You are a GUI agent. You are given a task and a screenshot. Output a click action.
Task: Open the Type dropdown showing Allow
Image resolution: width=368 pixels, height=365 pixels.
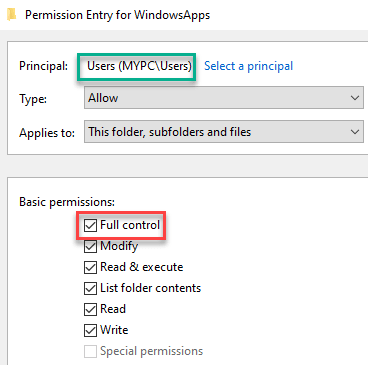[224, 98]
